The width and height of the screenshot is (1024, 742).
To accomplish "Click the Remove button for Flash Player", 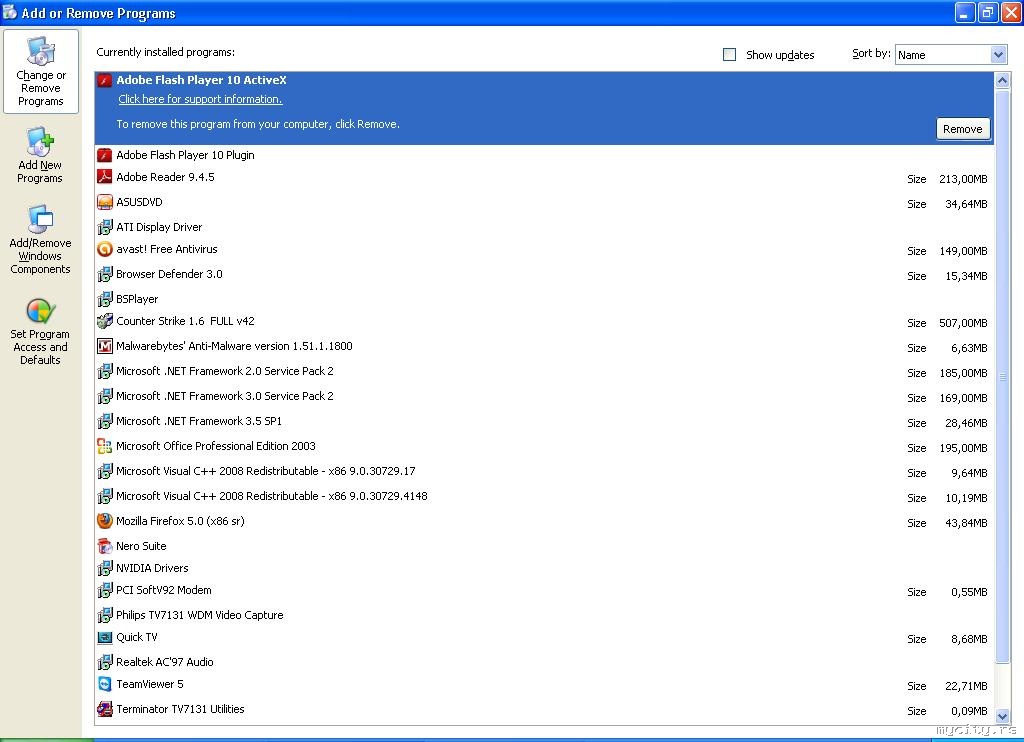I will click(962, 129).
